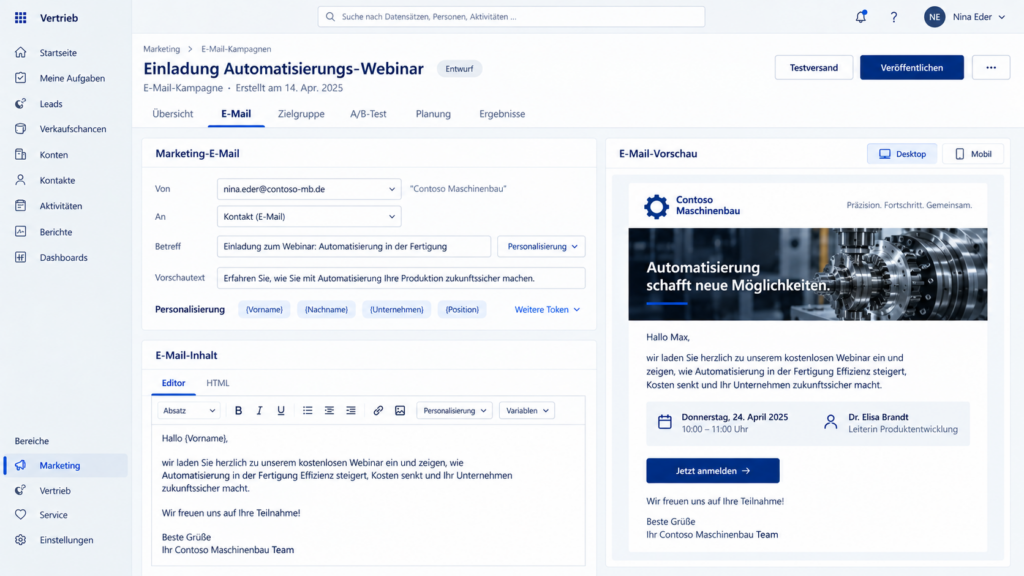Click into the email body editor
This screenshot has width=1024, height=576.
pos(368,494)
